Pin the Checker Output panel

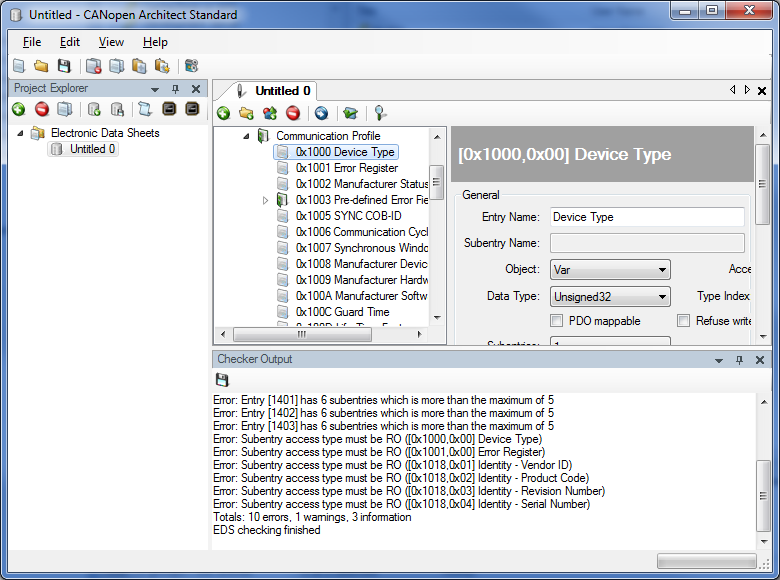739,360
